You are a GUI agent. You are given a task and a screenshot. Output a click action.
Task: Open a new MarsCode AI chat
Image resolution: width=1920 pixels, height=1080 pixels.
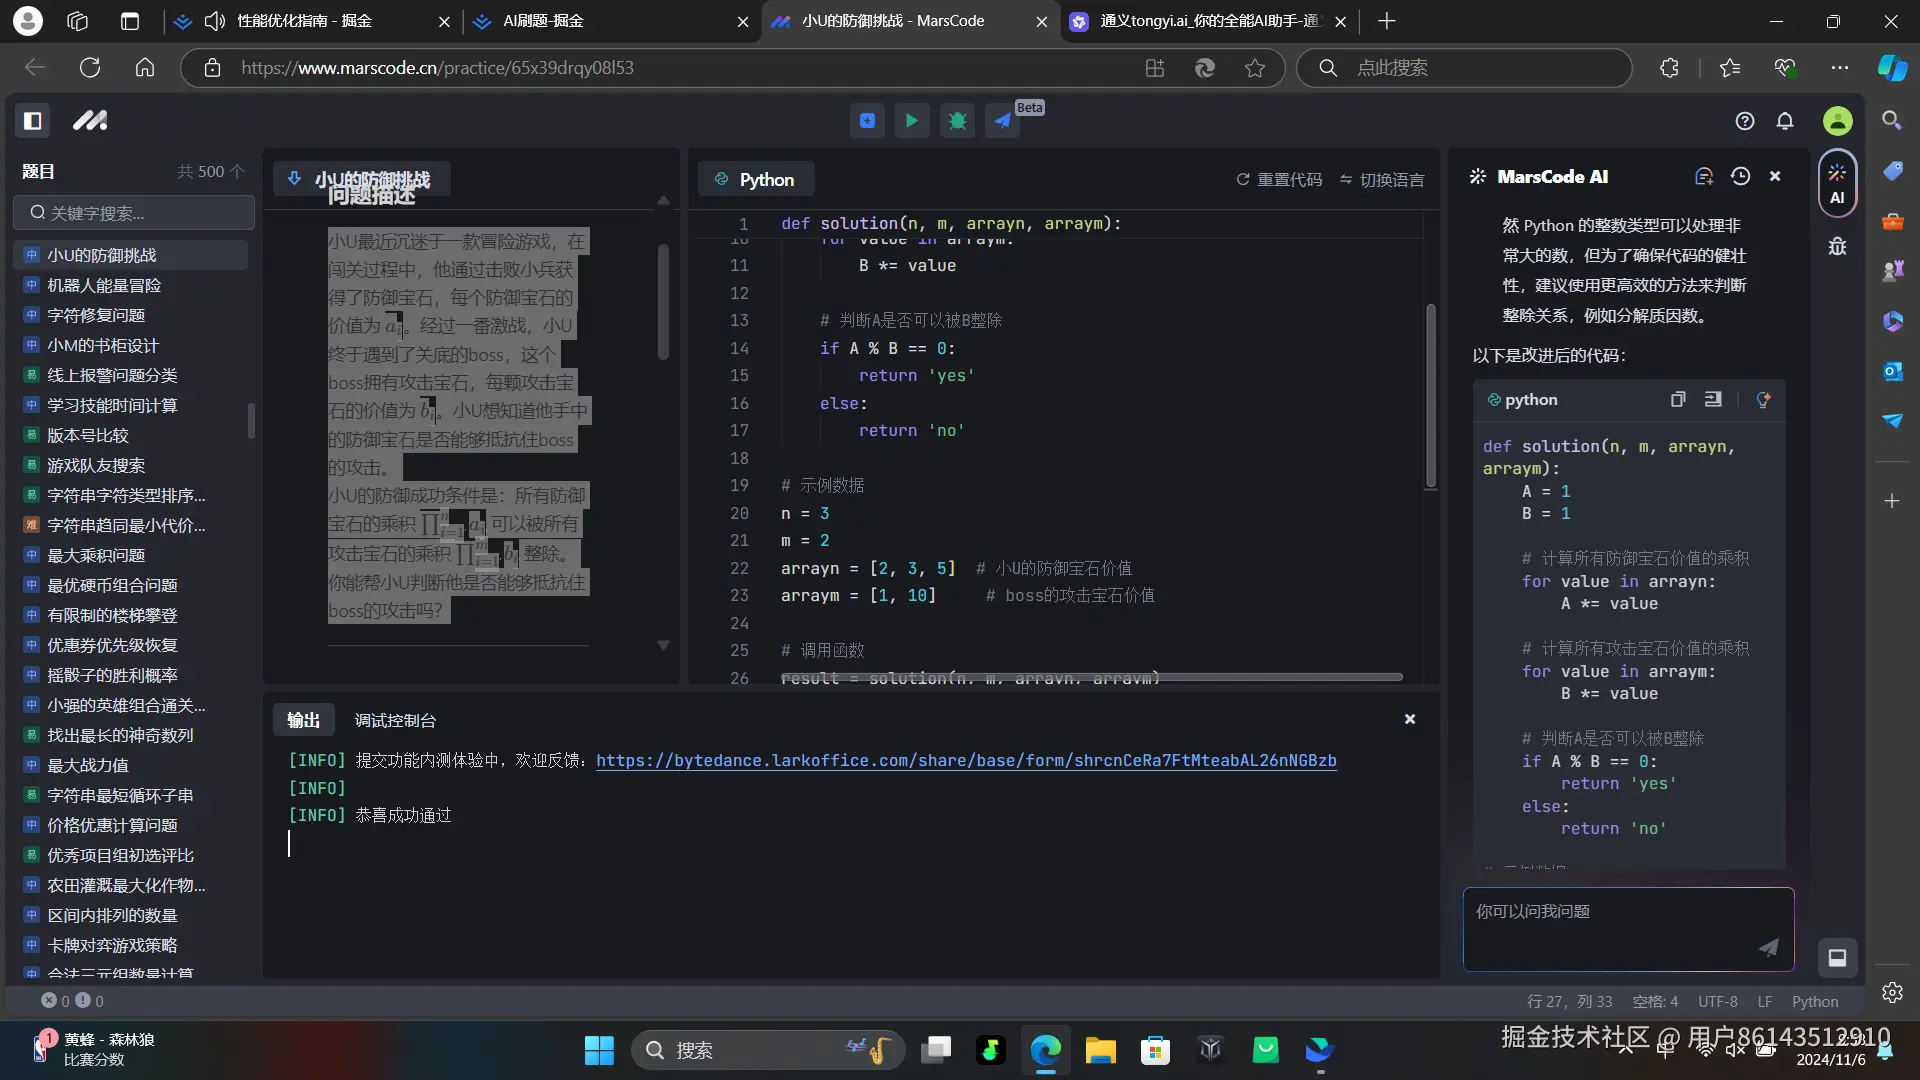click(x=1704, y=176)
